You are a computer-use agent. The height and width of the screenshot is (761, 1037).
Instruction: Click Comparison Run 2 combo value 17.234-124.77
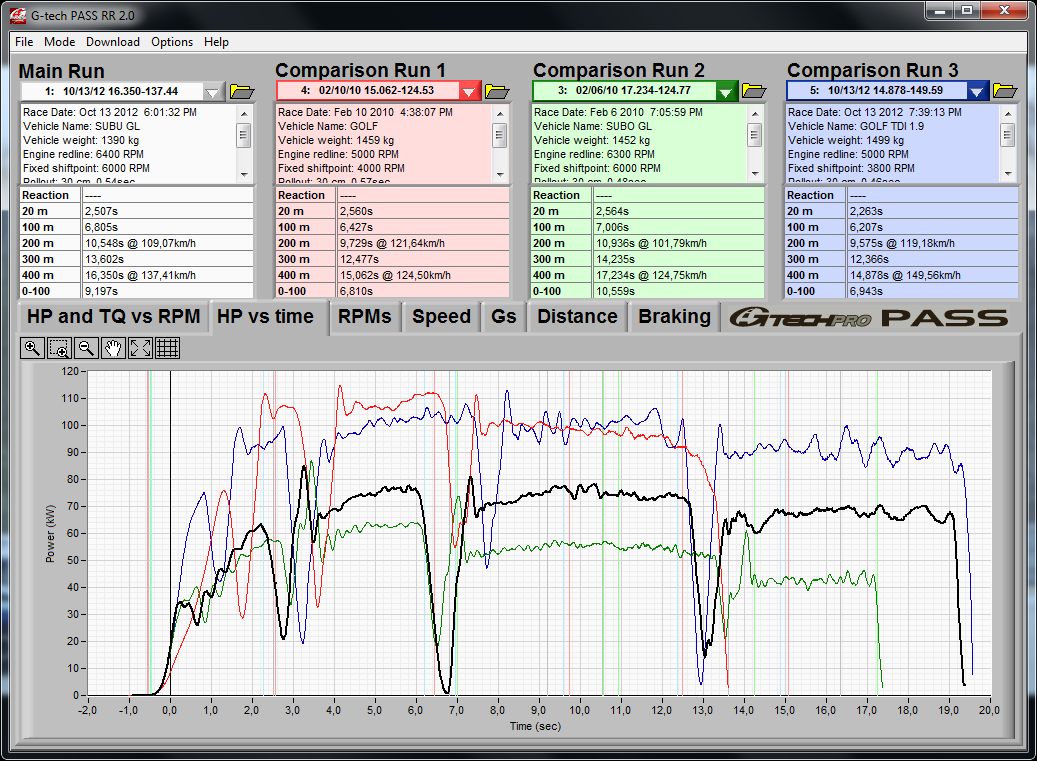tap(624, 90)
